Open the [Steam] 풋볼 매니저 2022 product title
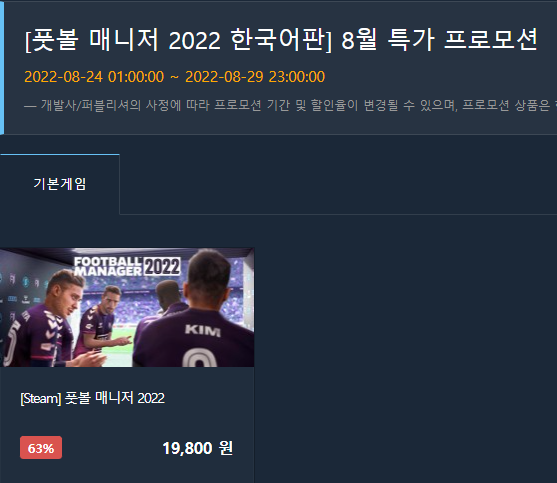557x483 pixels. 92,398
